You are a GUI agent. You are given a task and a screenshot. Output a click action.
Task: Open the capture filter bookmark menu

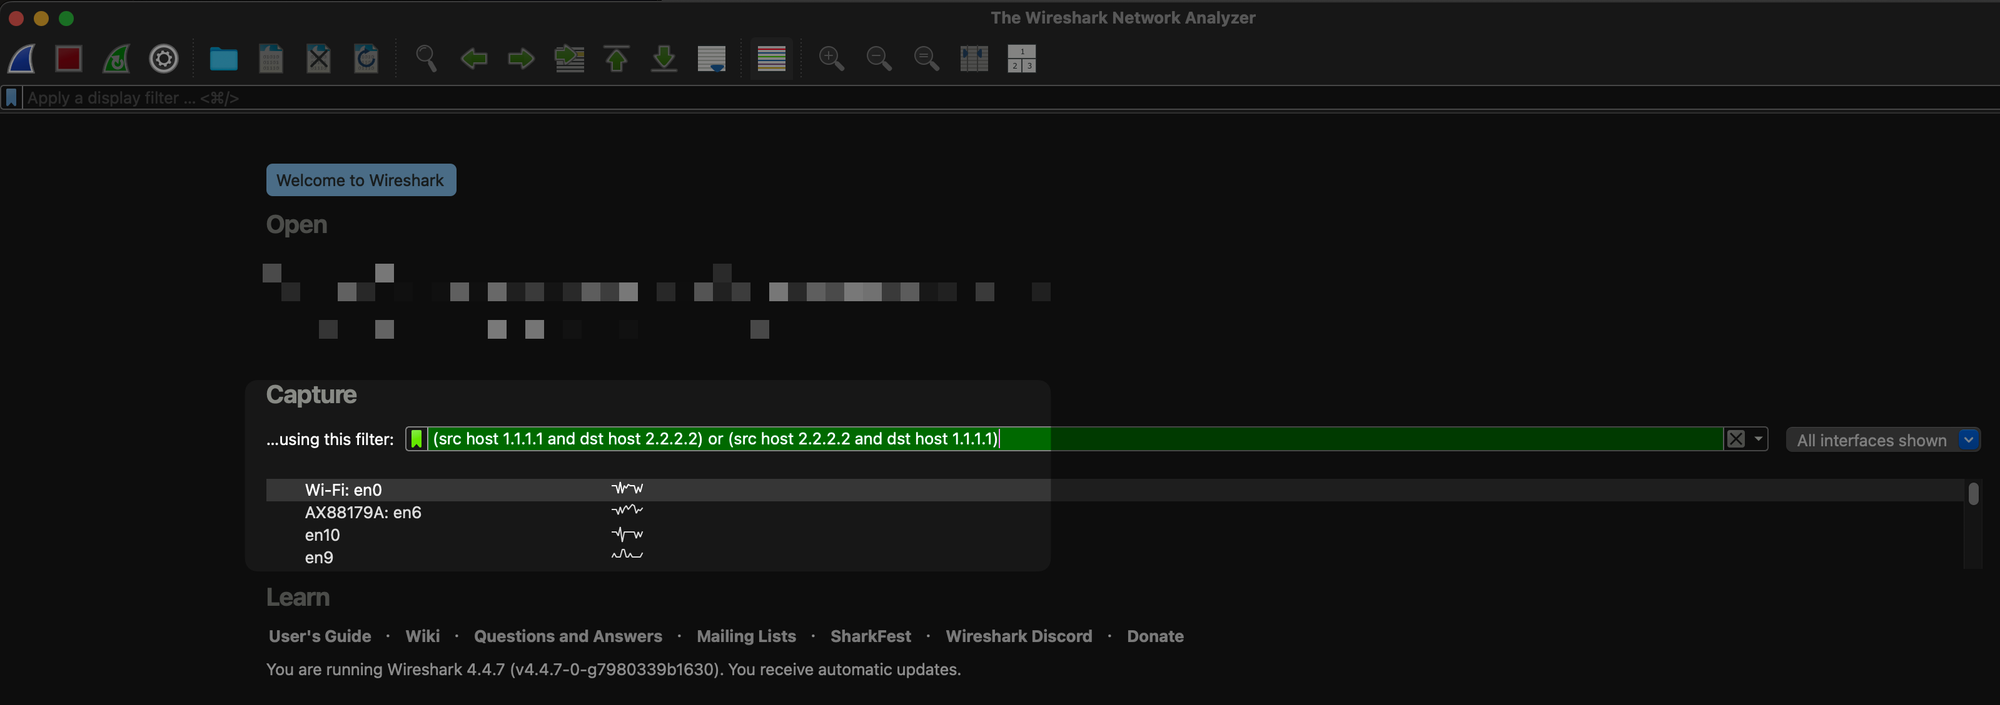click(416, 439)
